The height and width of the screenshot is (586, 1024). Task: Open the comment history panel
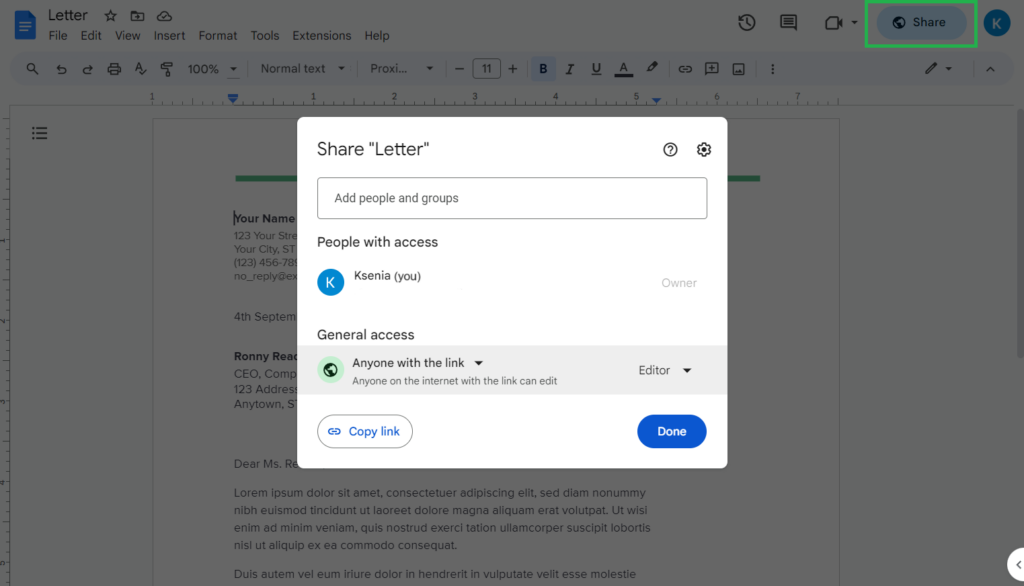click(x=788, y=22)
